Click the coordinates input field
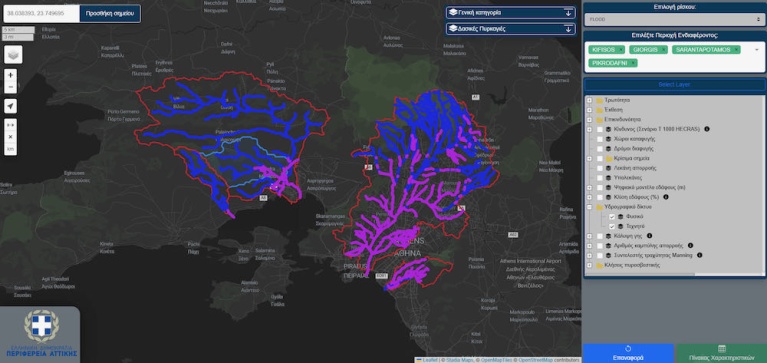767x363 pixels. (x=42, y=14)
